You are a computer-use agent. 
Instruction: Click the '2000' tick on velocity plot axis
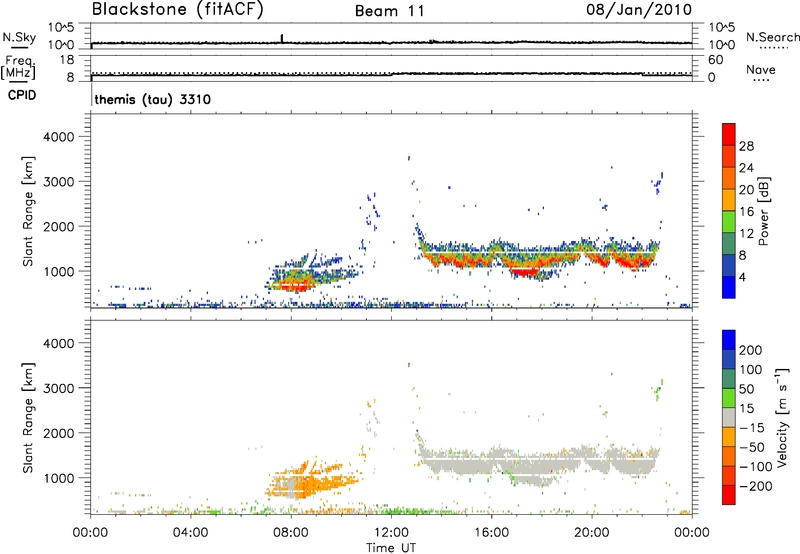tap(59, 433)
